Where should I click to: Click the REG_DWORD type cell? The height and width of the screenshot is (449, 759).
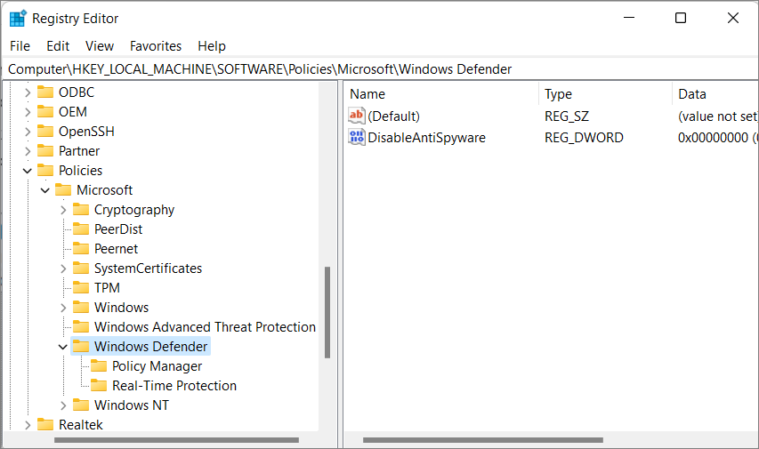coord(584,137)
